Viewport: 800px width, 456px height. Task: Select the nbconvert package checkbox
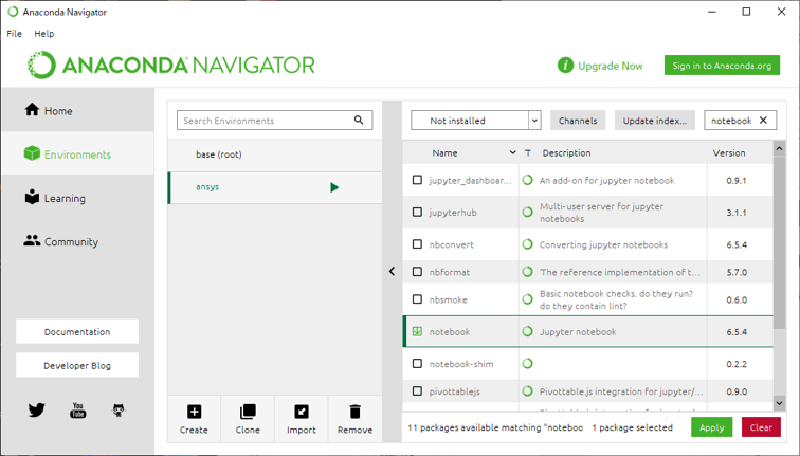click(418, 244)
